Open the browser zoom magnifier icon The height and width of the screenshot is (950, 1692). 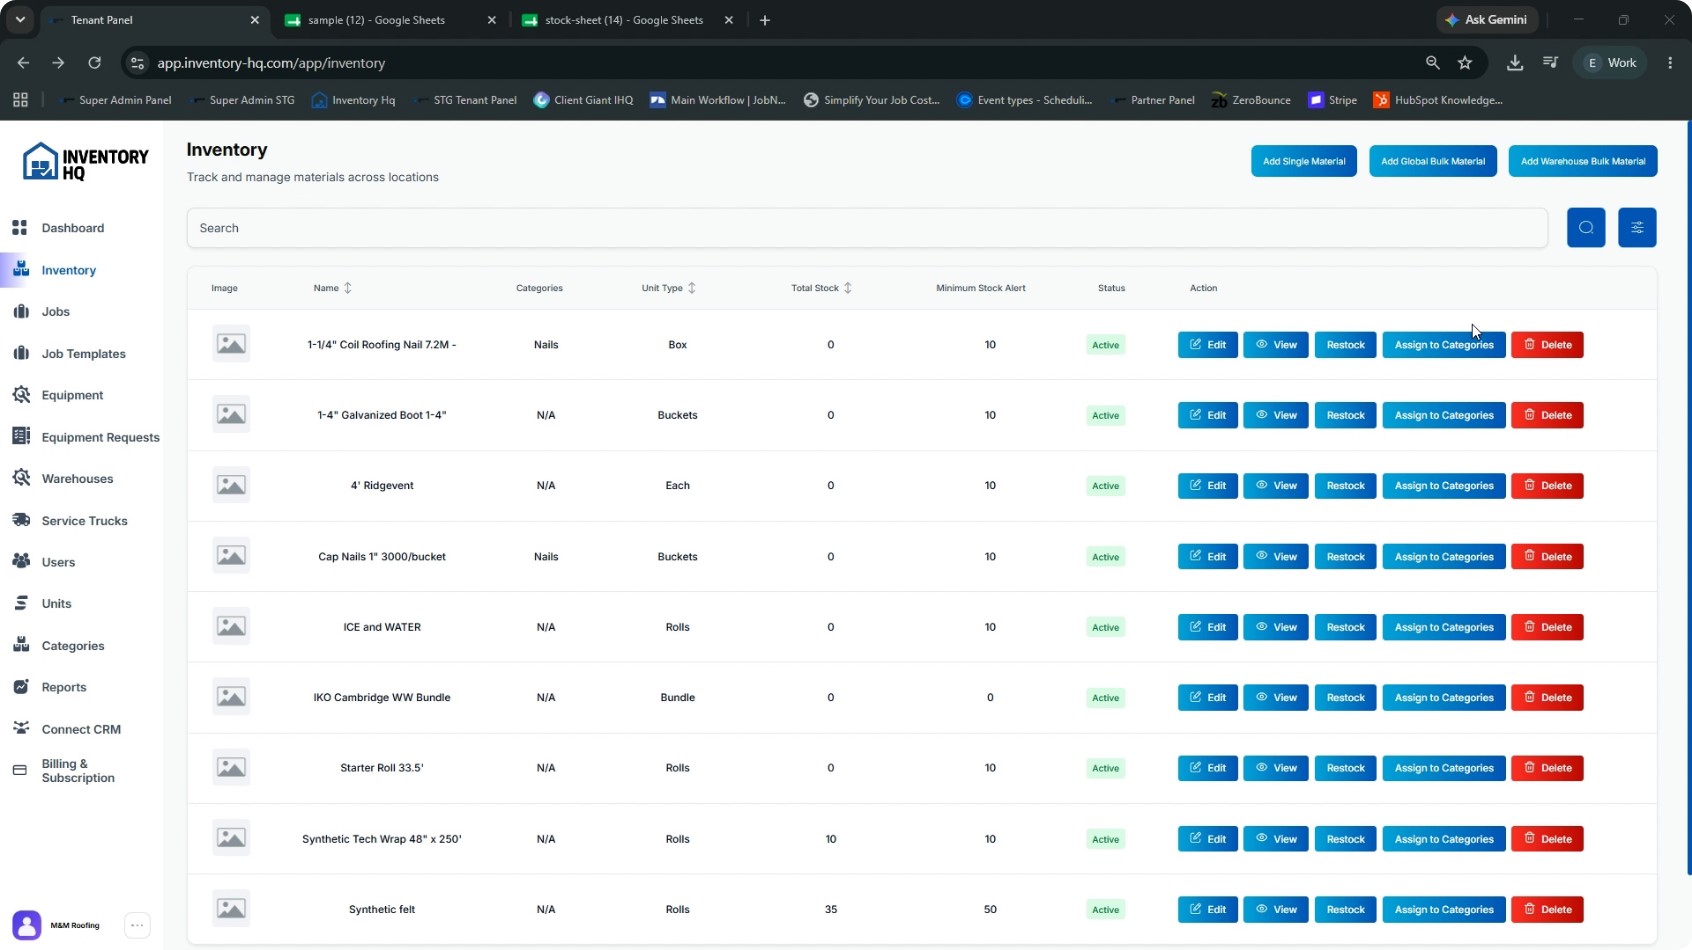(1433, 62)
